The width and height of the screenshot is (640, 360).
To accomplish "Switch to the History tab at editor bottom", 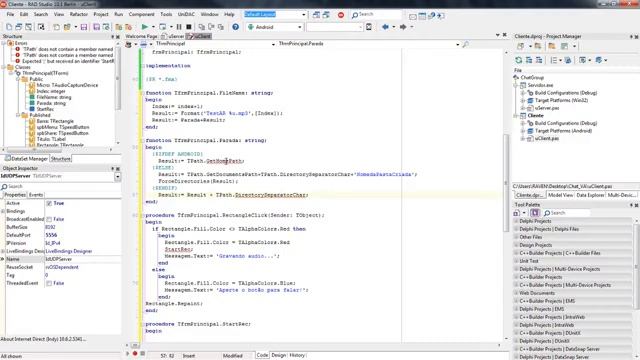I will tap(297, 355).
